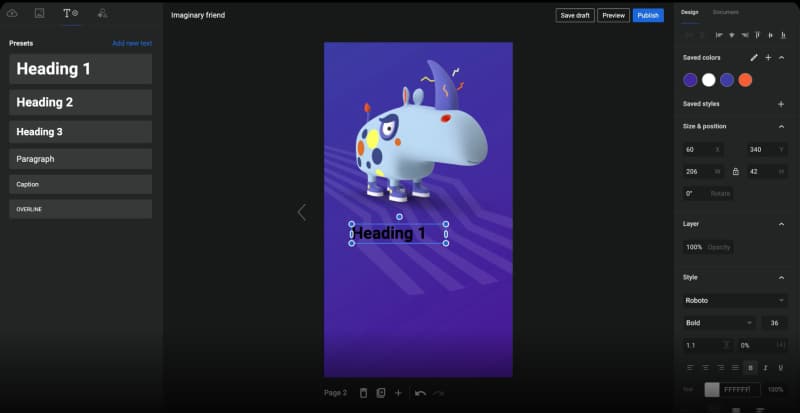Go to previous page arrow
Viewport: 800px width, 414px height.
coord(302,212)
